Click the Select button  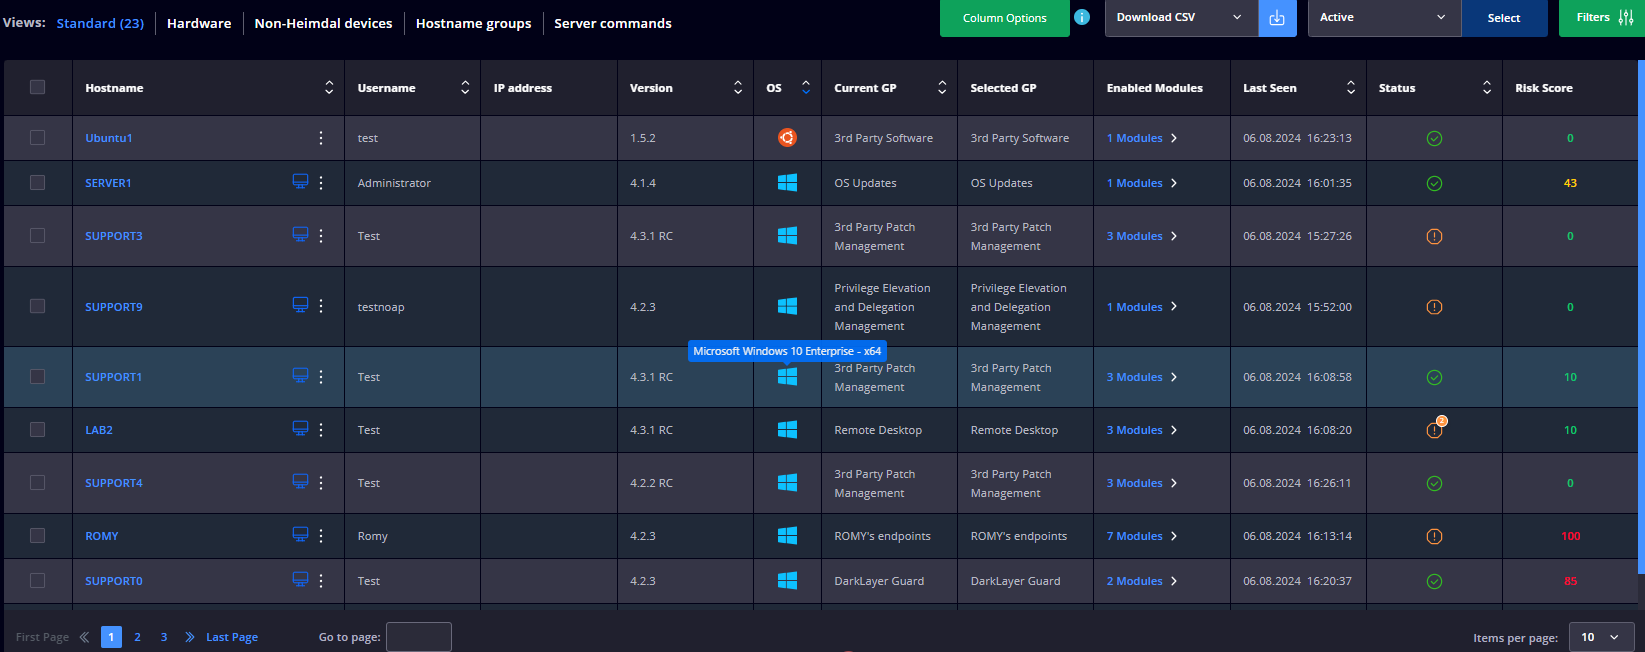click(x=1504, y=18)
